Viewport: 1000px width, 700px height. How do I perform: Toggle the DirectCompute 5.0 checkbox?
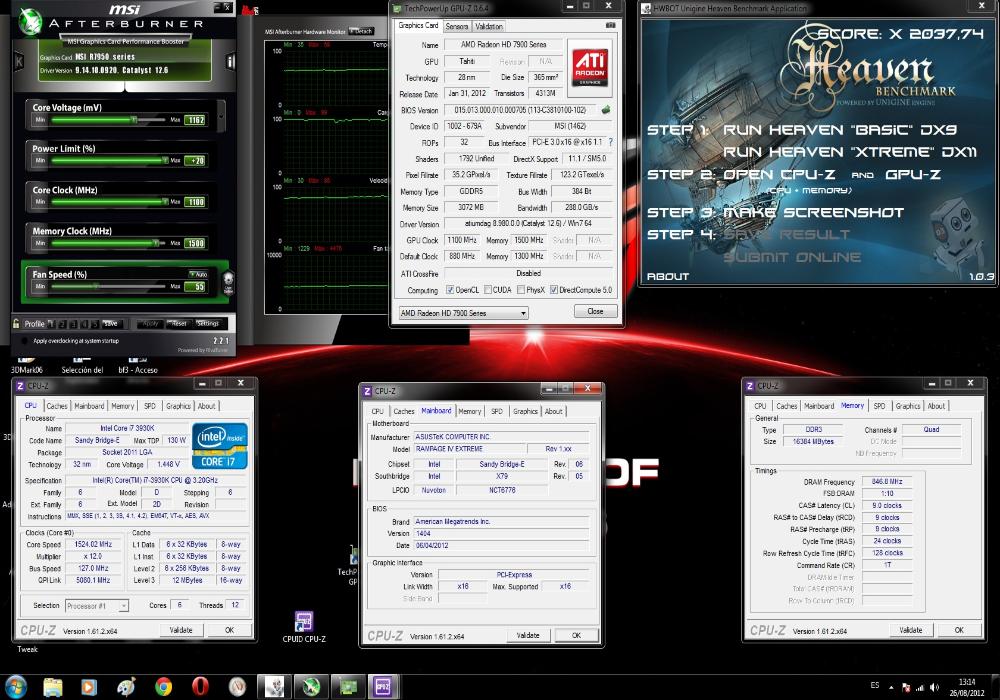(x=554, y=290)
